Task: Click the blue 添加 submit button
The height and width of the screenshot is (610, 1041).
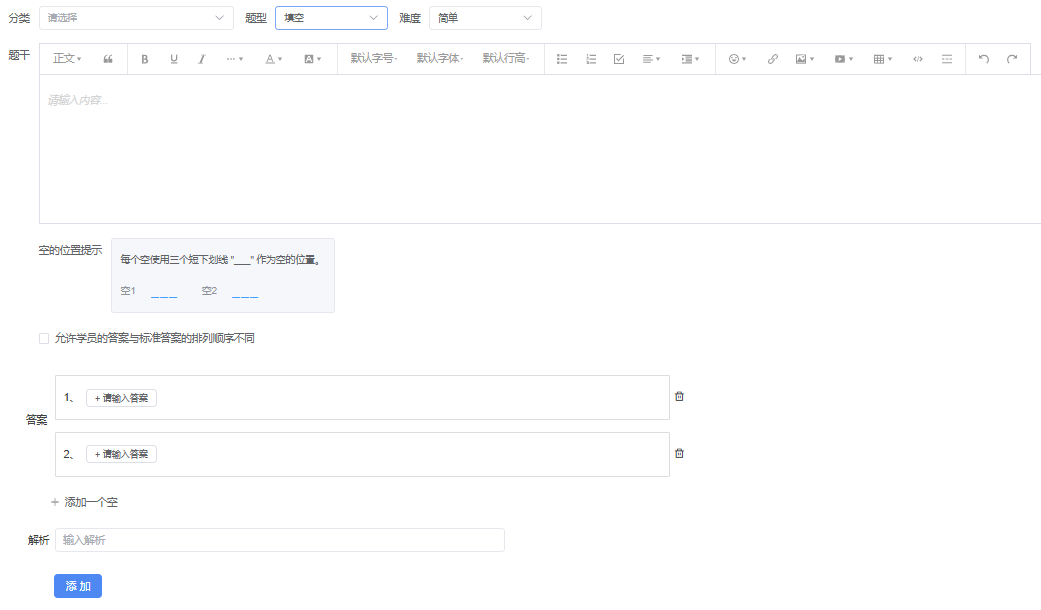Action: (x=78, y=586)
